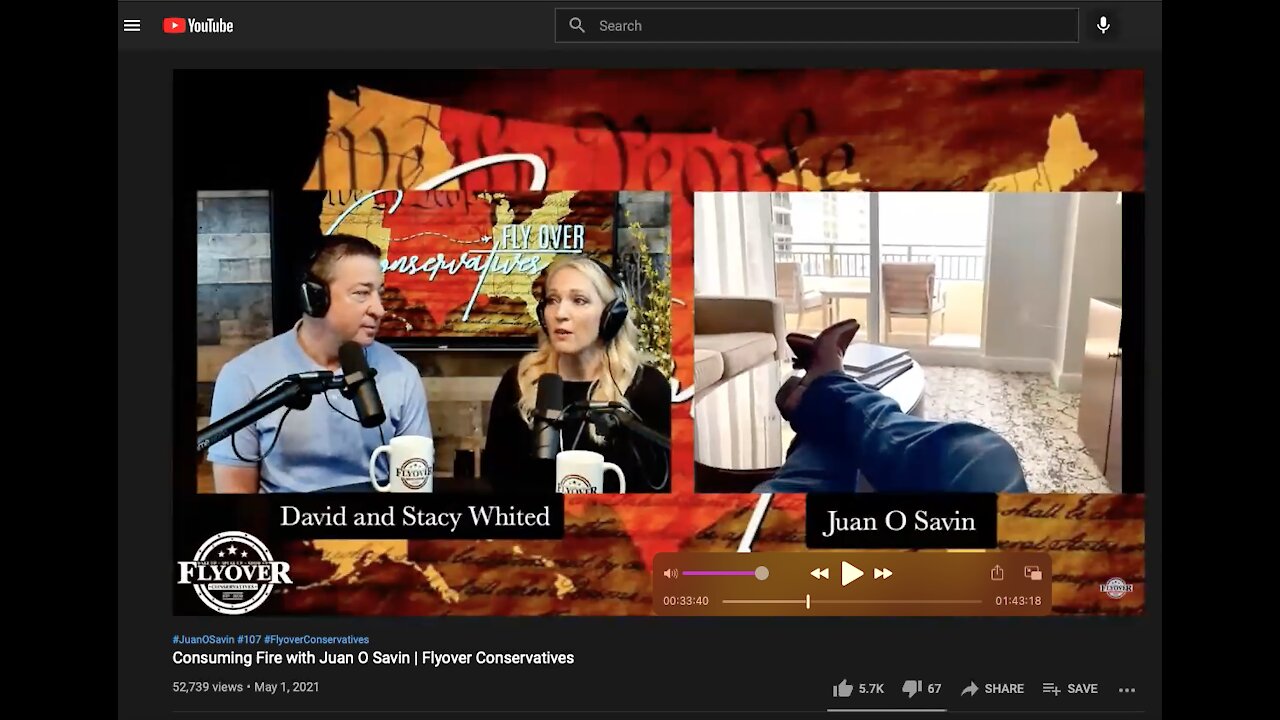
Task: Mute audio with the speaker icon
Action: click(x=670, y=573)
